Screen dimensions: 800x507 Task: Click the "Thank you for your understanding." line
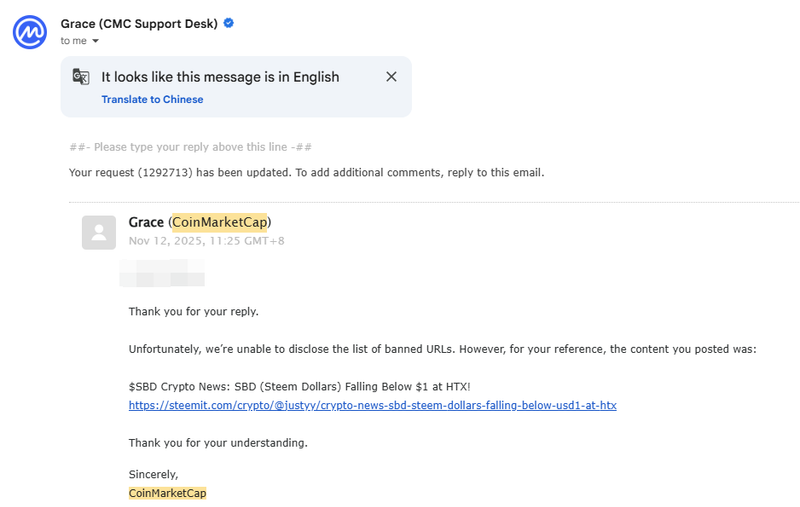[218, 442]
